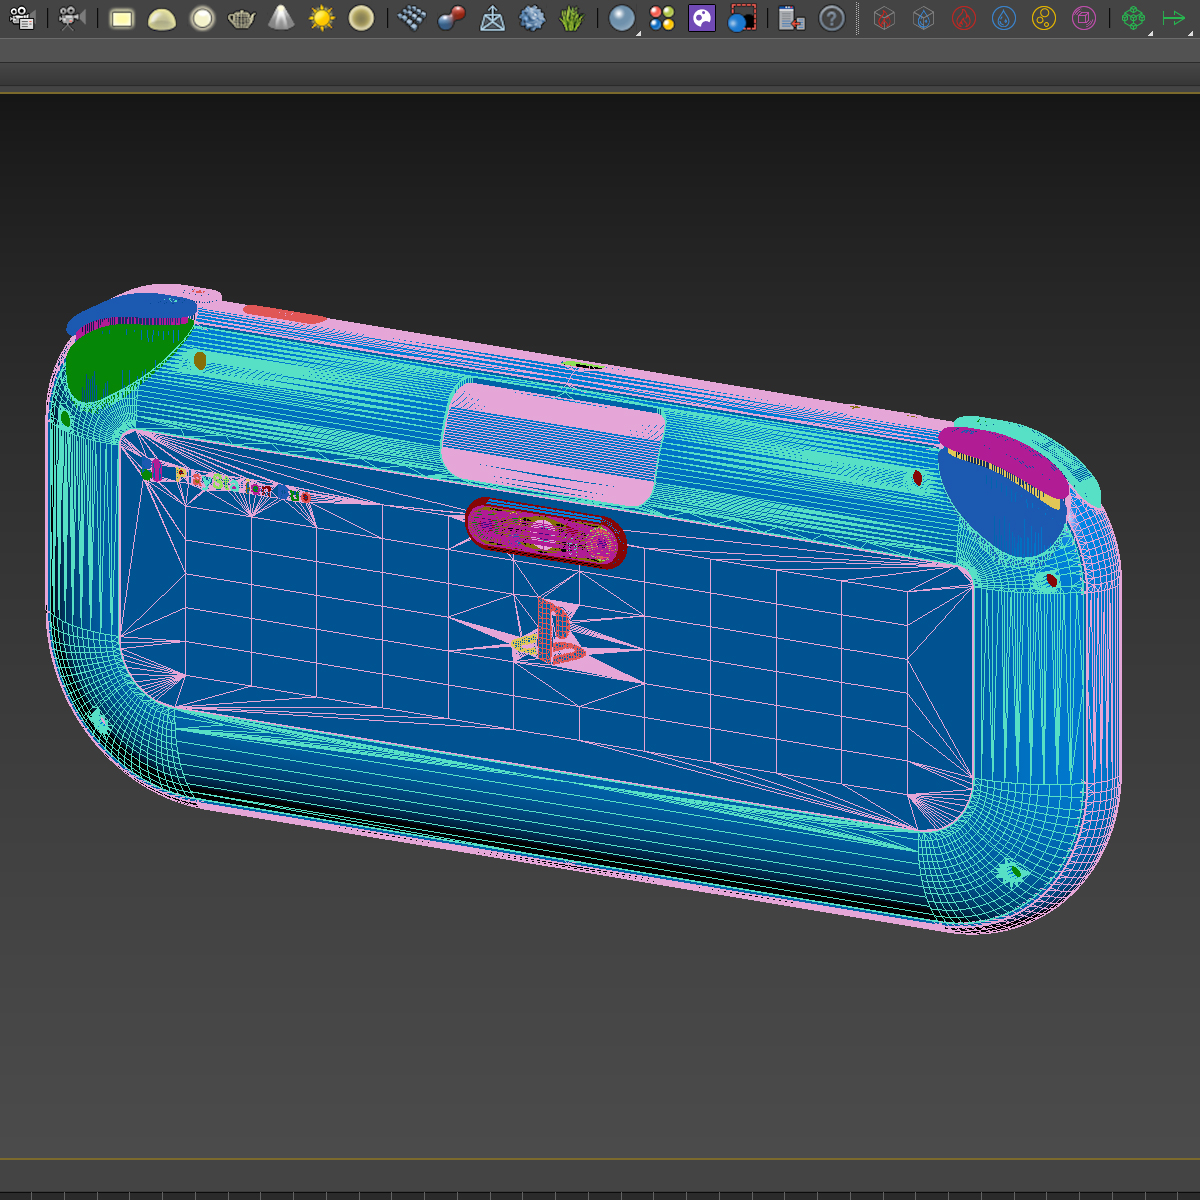Activate the red dashed region render icon
The height and width of the screenshot is (1200, 1200).
(x=742, y=18)
